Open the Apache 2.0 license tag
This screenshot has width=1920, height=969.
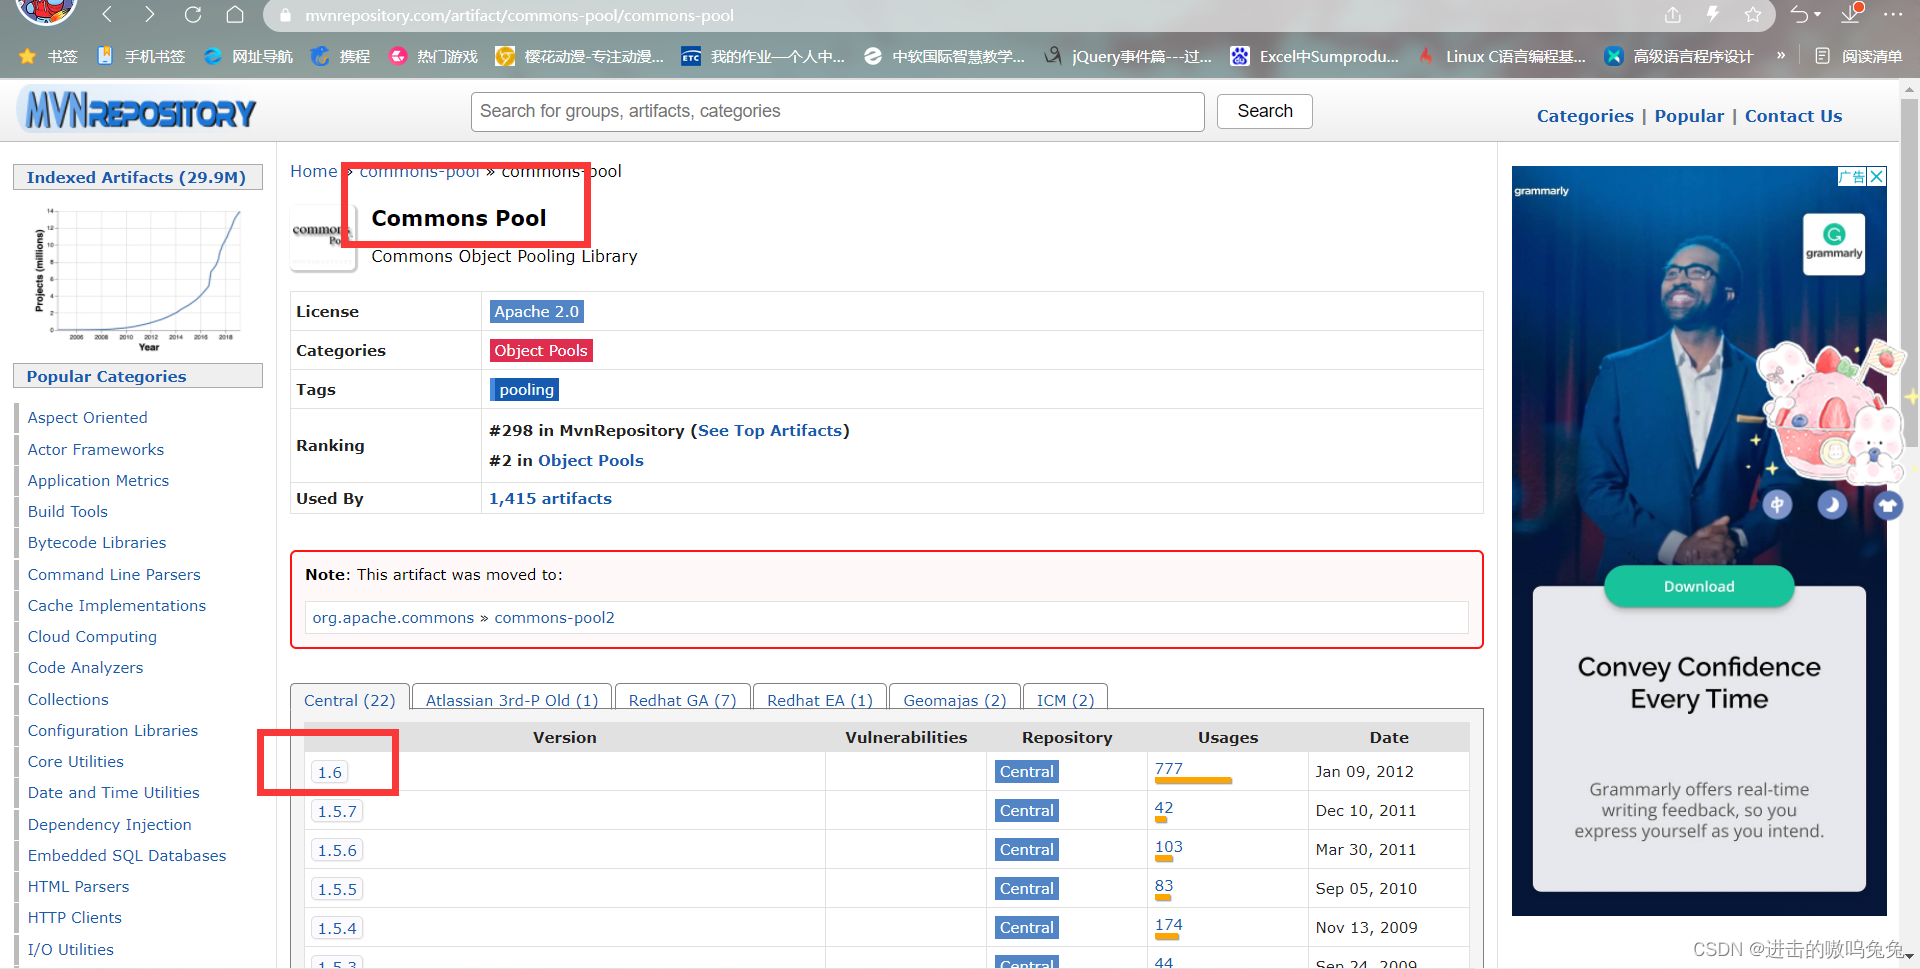coord(536,311)
